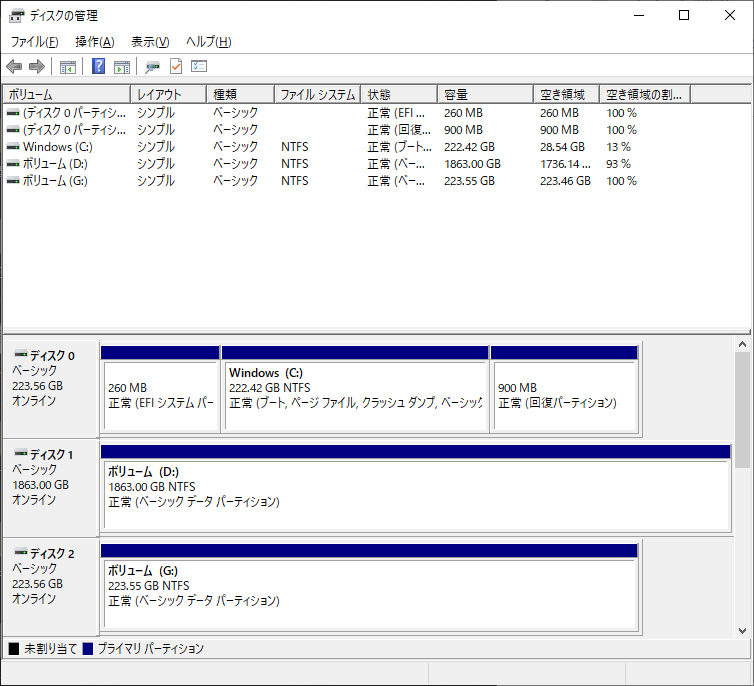The height and width of the screenshot is (686, 754).
Task: Sort by the ボリューム column header
Action: point(67,94)
